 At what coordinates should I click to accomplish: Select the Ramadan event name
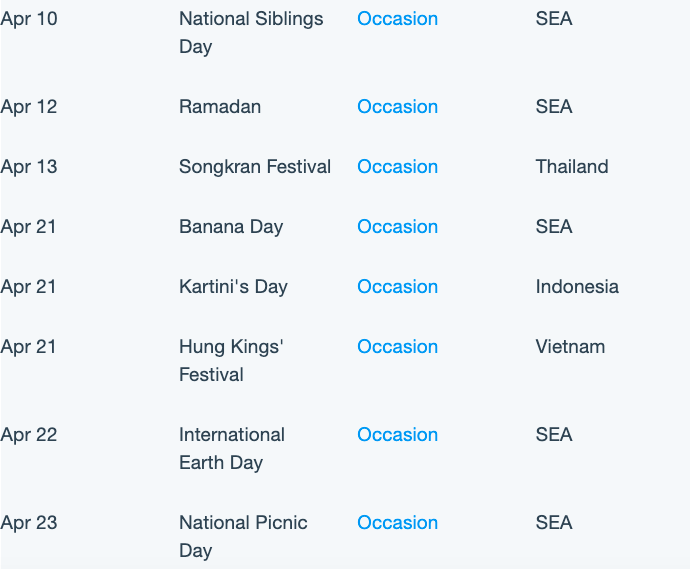(x=220, y=107)
